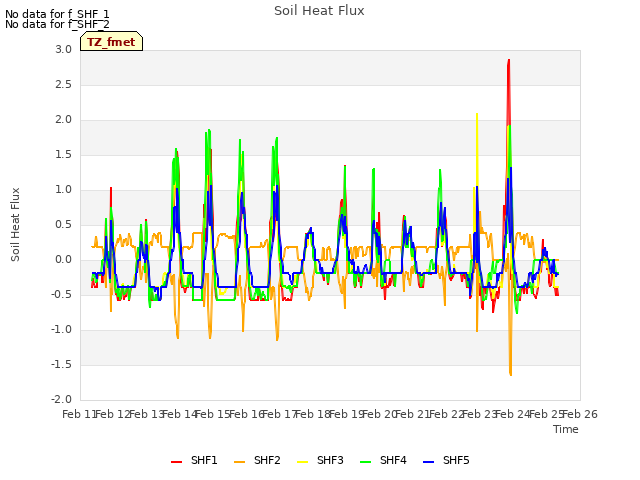Click the chart title Soil Heat Flux
640x480 pixels.
pyautogui.click(x=319, y=11)
